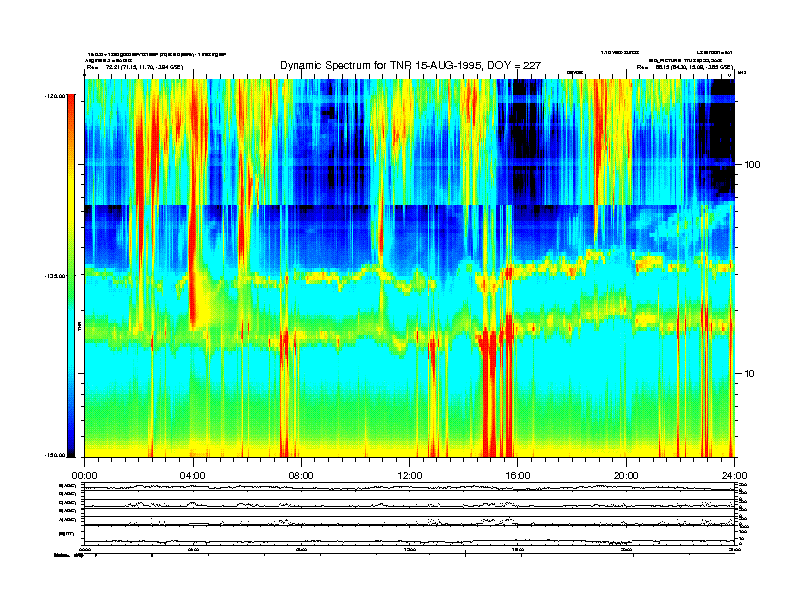Image resolution: width=792 pixels, height=612 pixels.
Task: Click the 08:00 time axis label
Action: click(x=301, y=476)
